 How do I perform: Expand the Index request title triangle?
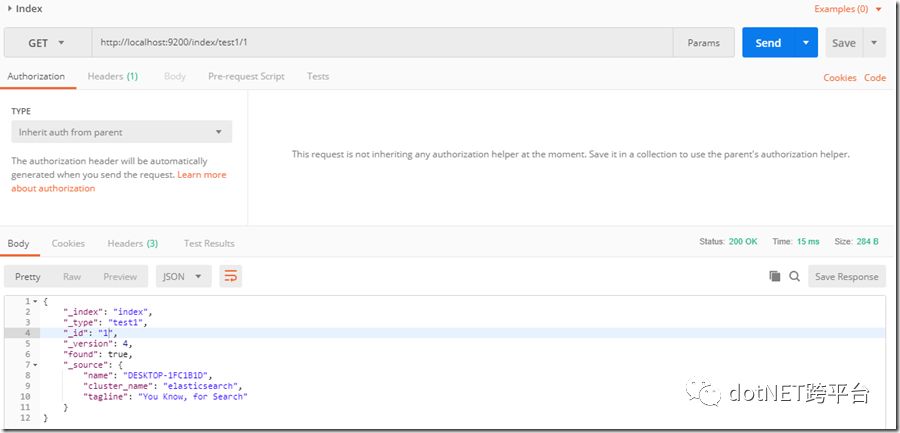tap(10, 9)
